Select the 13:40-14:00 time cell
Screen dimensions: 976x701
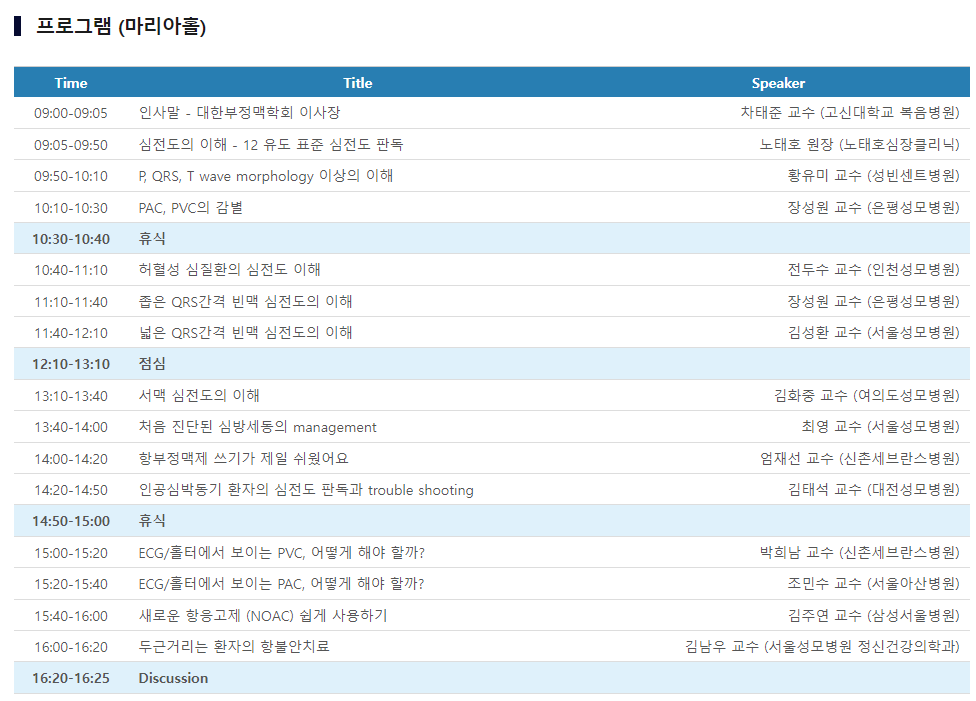point(70,427)
